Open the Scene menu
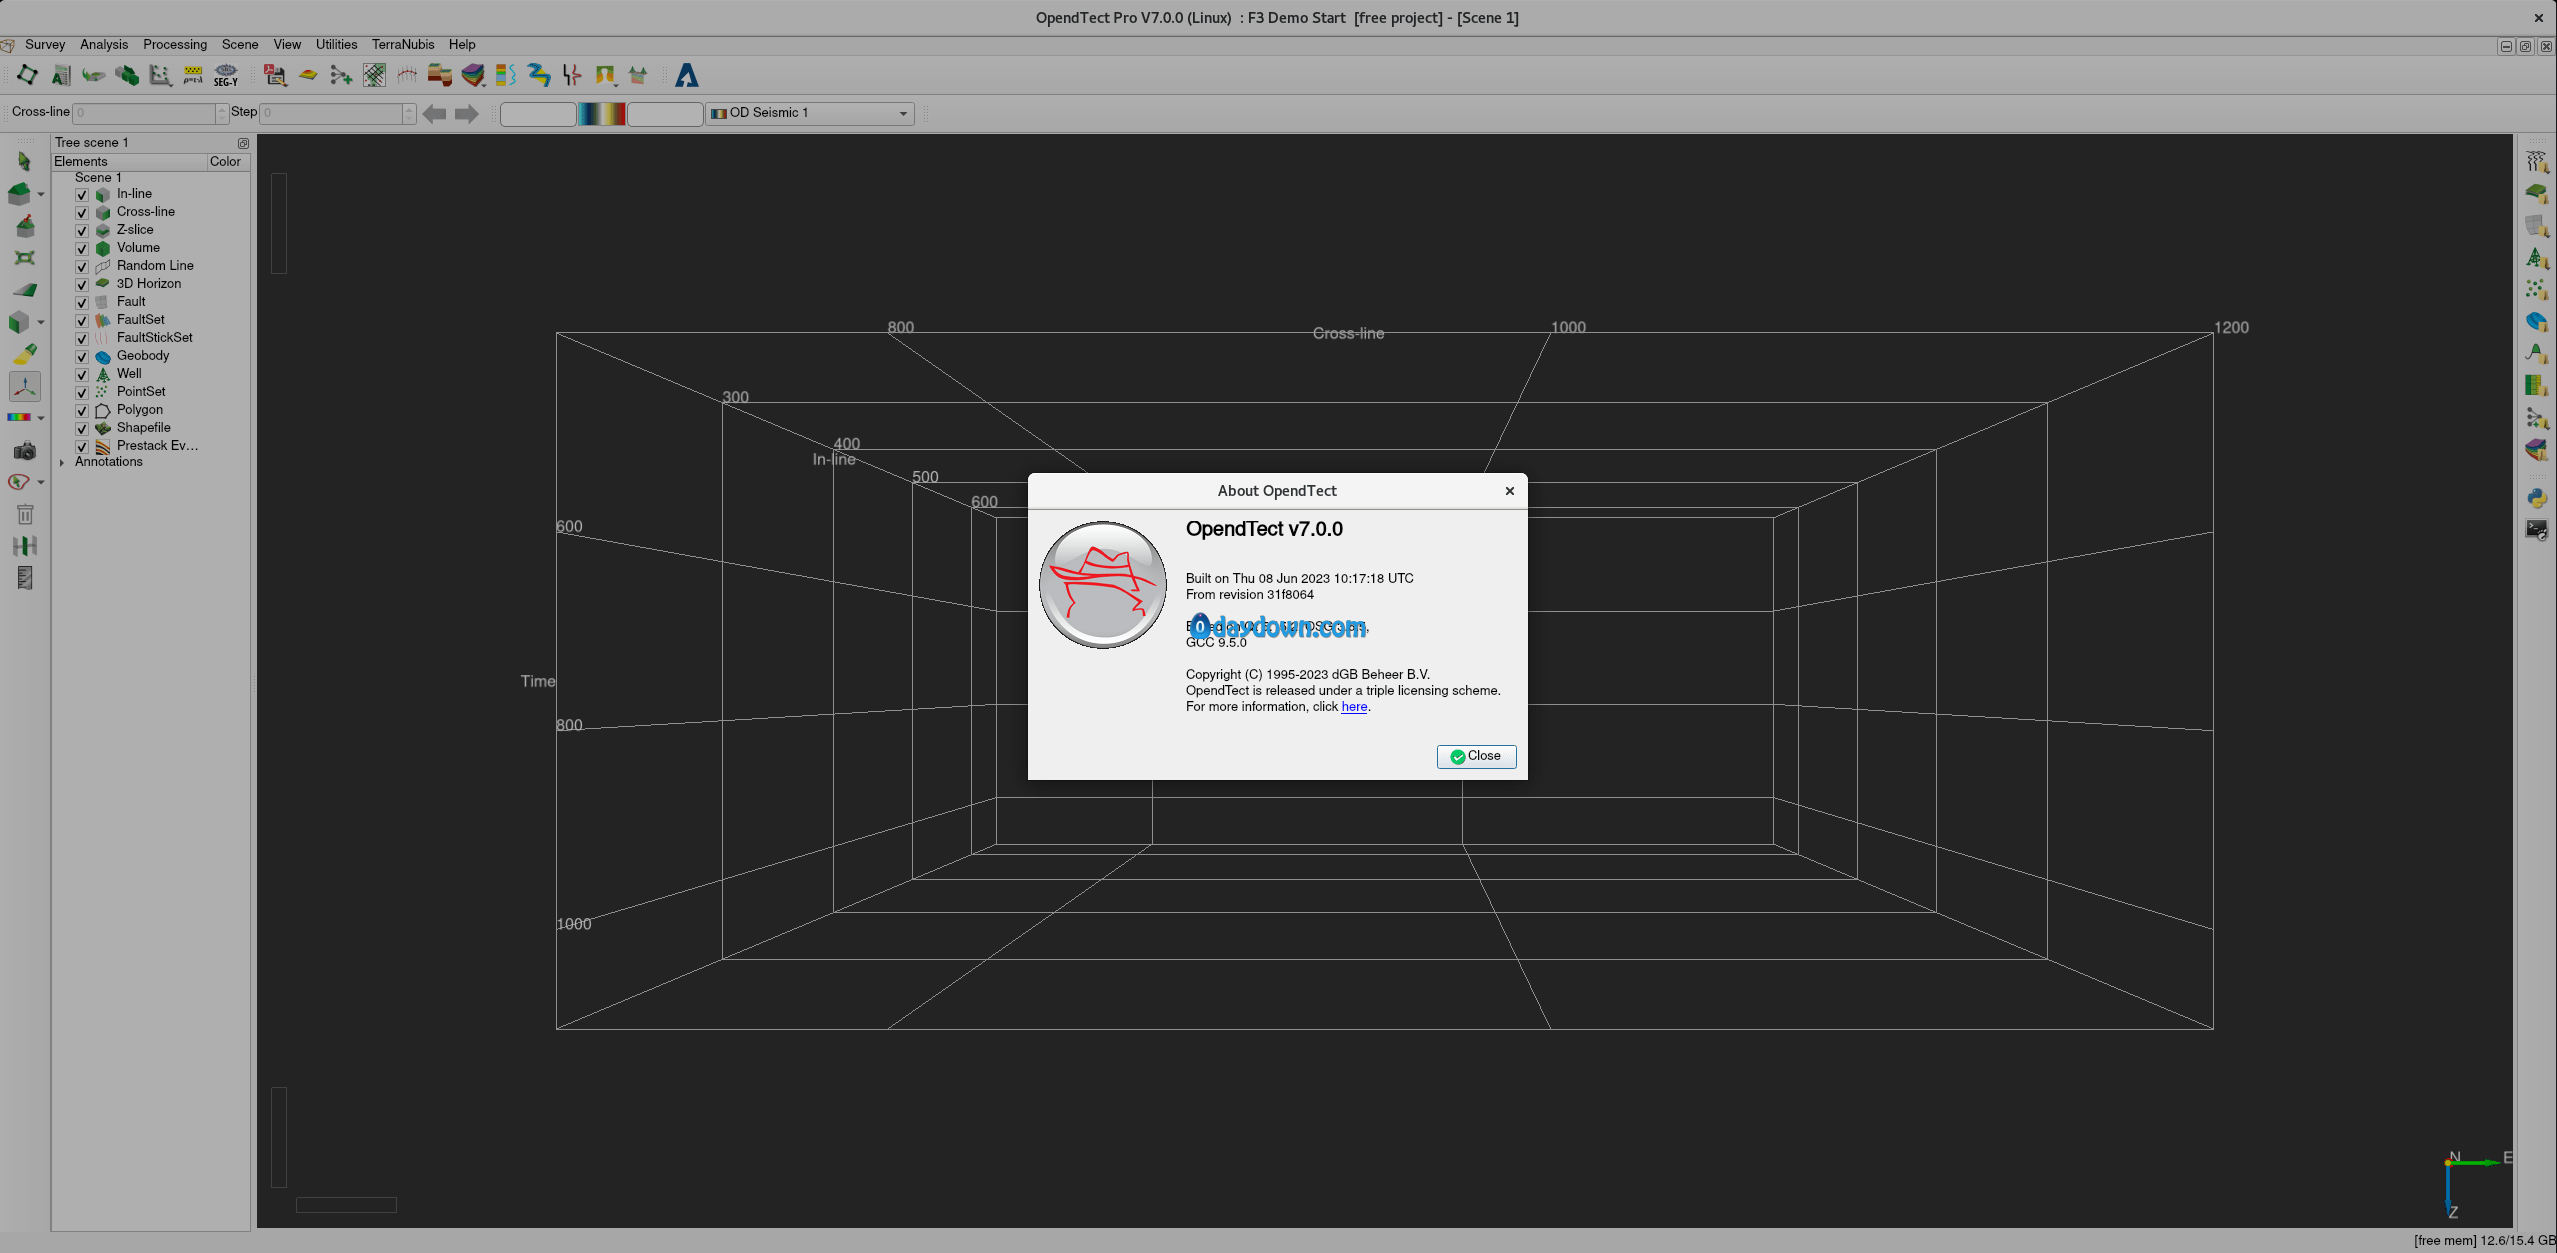 pos(240,44)
